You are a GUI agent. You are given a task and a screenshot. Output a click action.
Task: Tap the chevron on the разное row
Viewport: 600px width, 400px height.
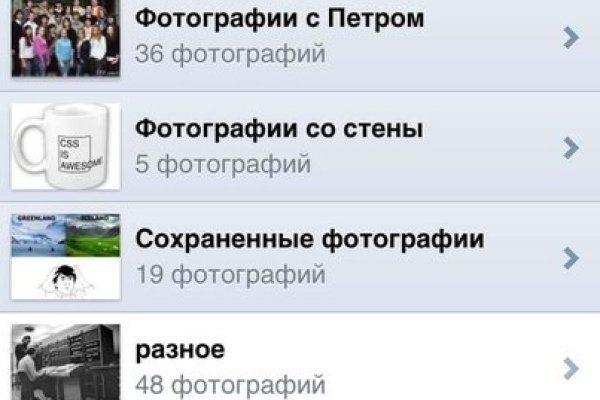(x=571, y=369)
